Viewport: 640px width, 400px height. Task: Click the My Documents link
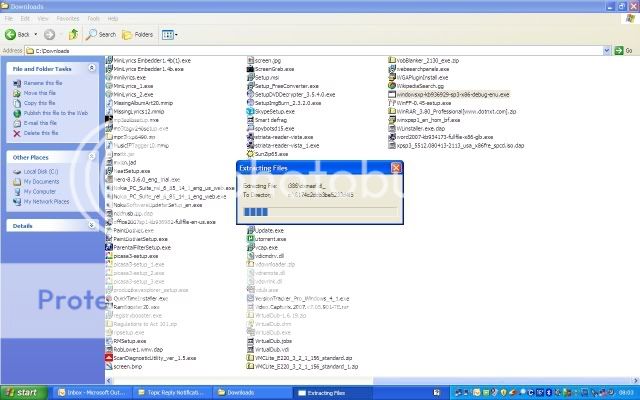tap(42, 181)
